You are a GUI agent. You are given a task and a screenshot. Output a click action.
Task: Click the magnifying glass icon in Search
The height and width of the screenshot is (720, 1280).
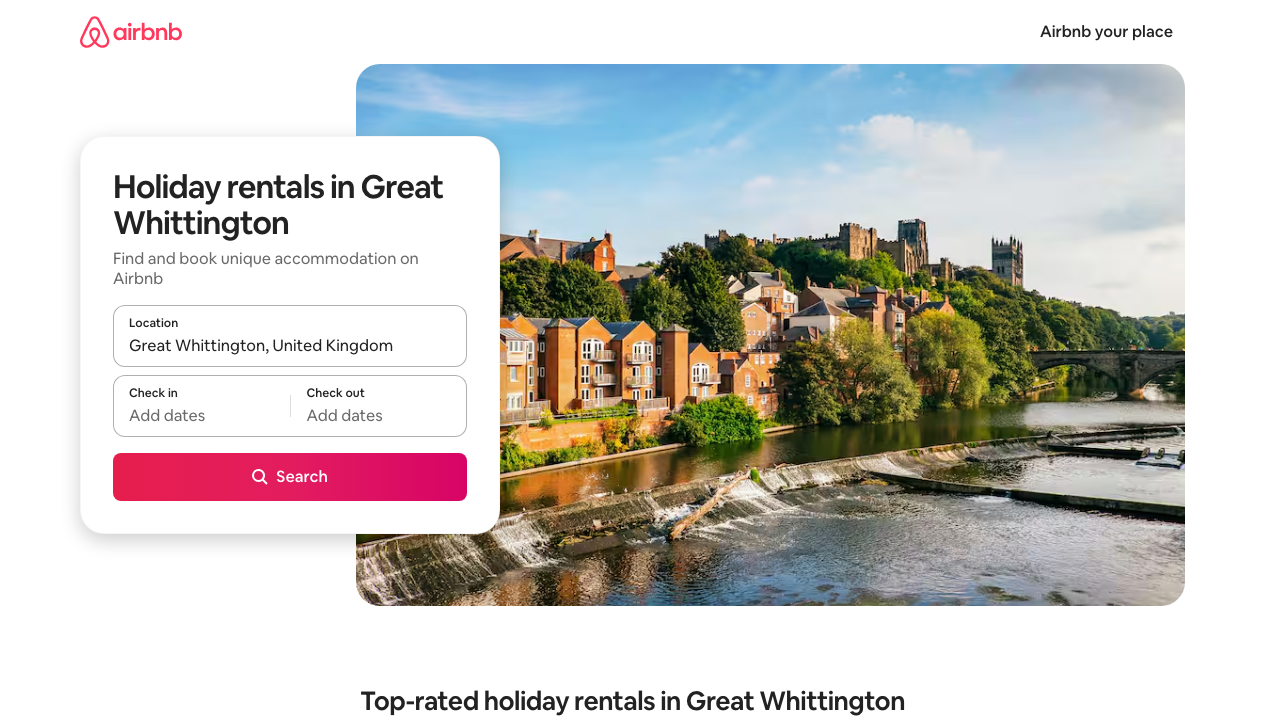tap(260, 477)
